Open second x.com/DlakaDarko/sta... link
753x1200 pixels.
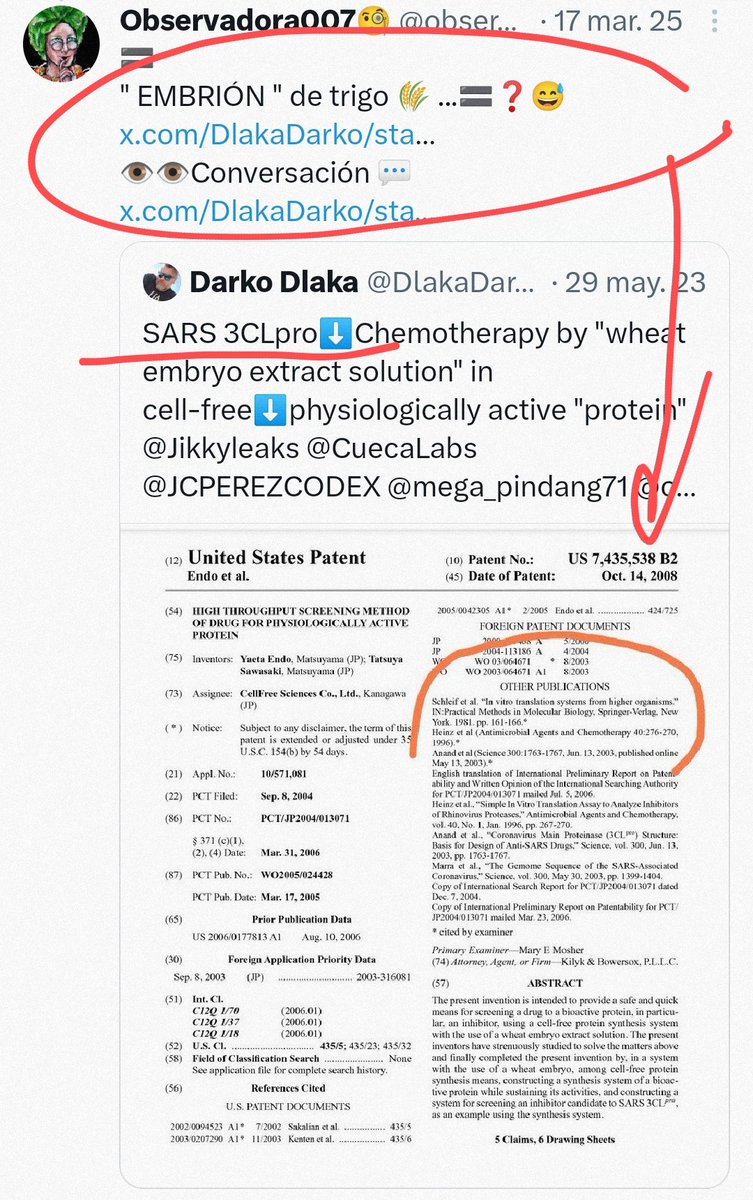click(x=277, y=211)
